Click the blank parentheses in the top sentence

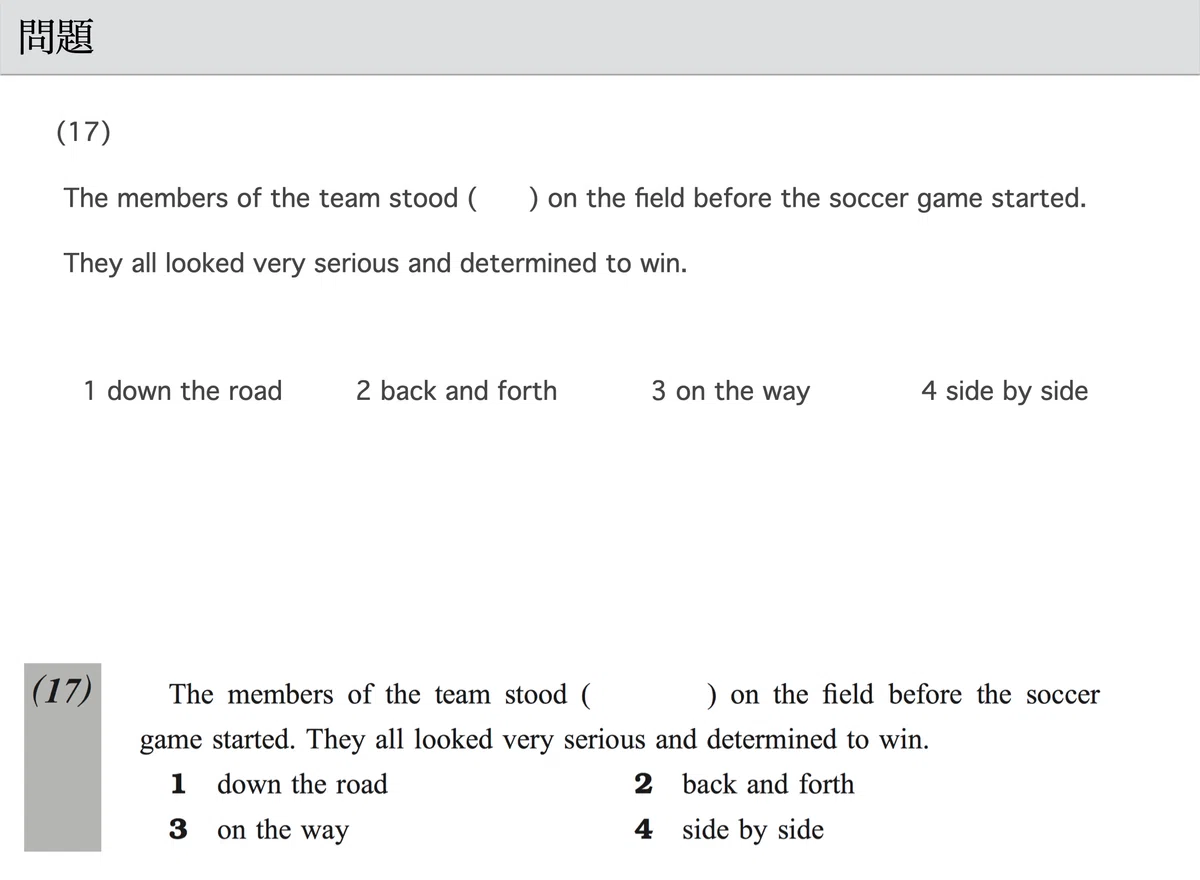pyautogui.click(x=505, y=198)
